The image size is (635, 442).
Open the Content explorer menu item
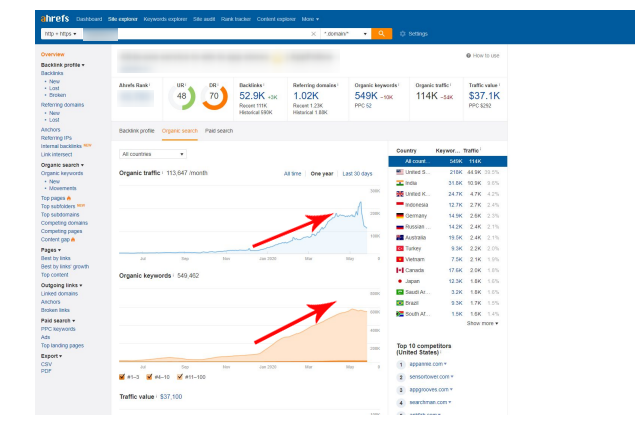276,19
